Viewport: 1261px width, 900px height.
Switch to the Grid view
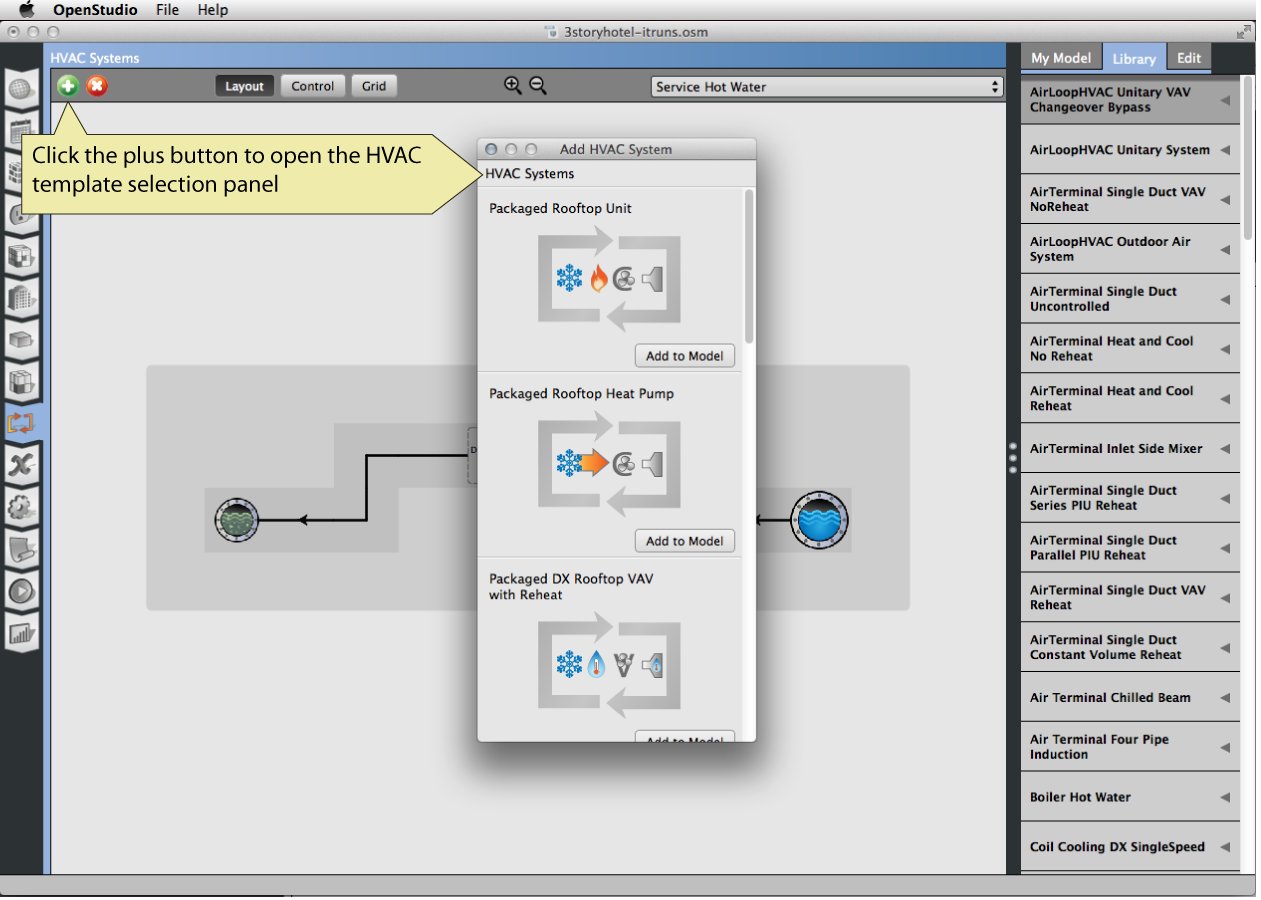[374, 86]
